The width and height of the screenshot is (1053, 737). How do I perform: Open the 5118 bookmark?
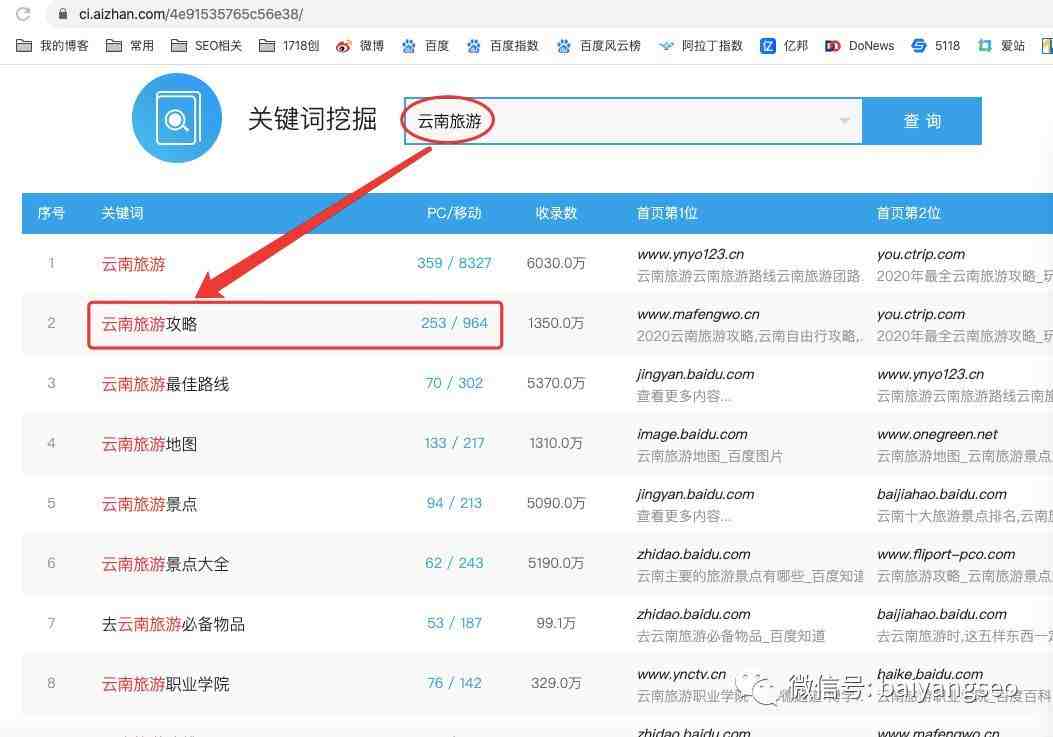click(x=935, y=45)
